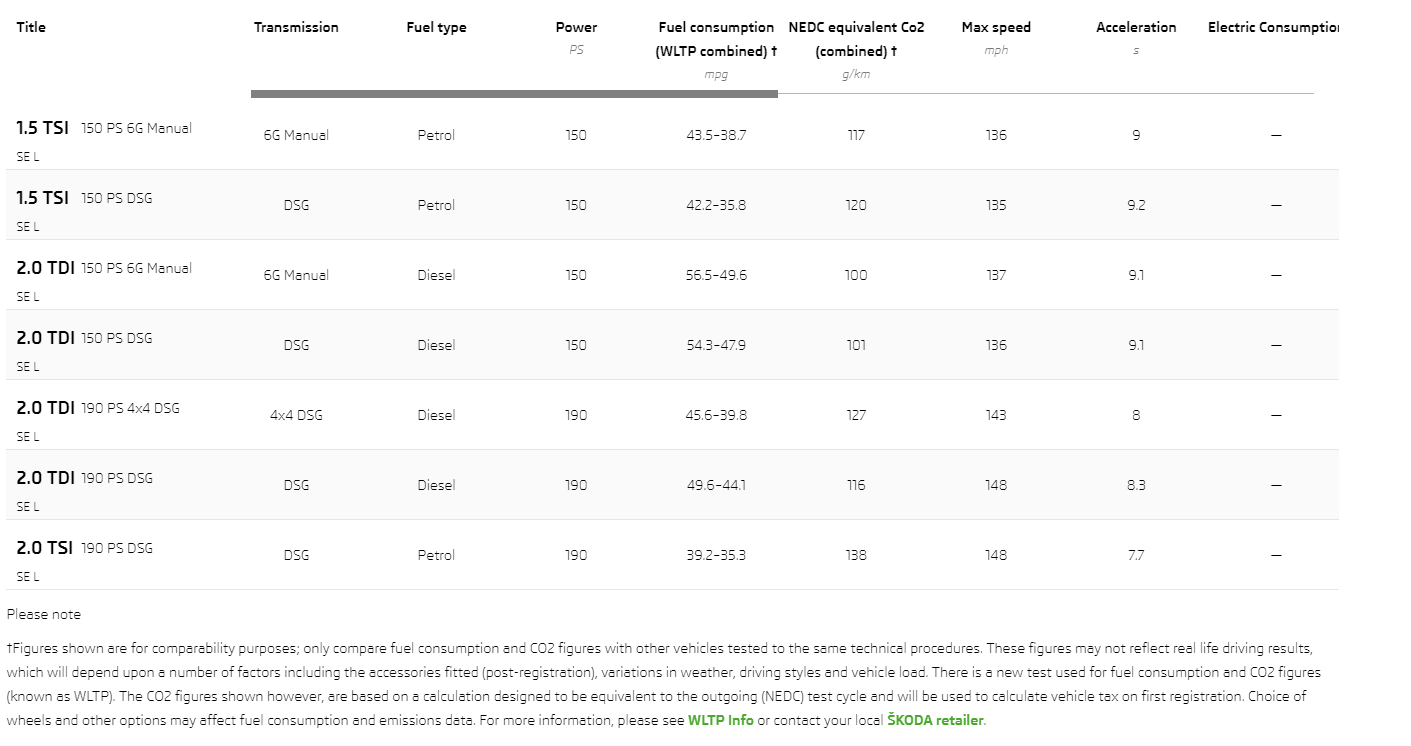Select the Fuel type column header
This screenshot has height=746, width=1411.
[x=436, y=28]
